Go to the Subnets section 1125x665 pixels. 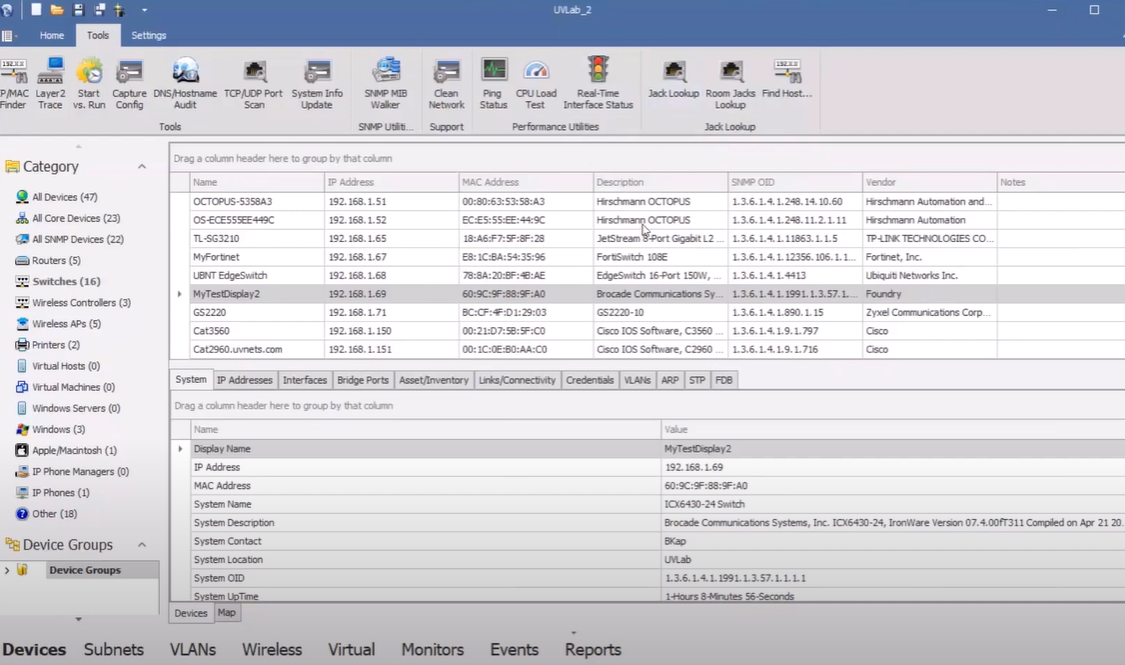pyautogui.click(x=114, y=649)
